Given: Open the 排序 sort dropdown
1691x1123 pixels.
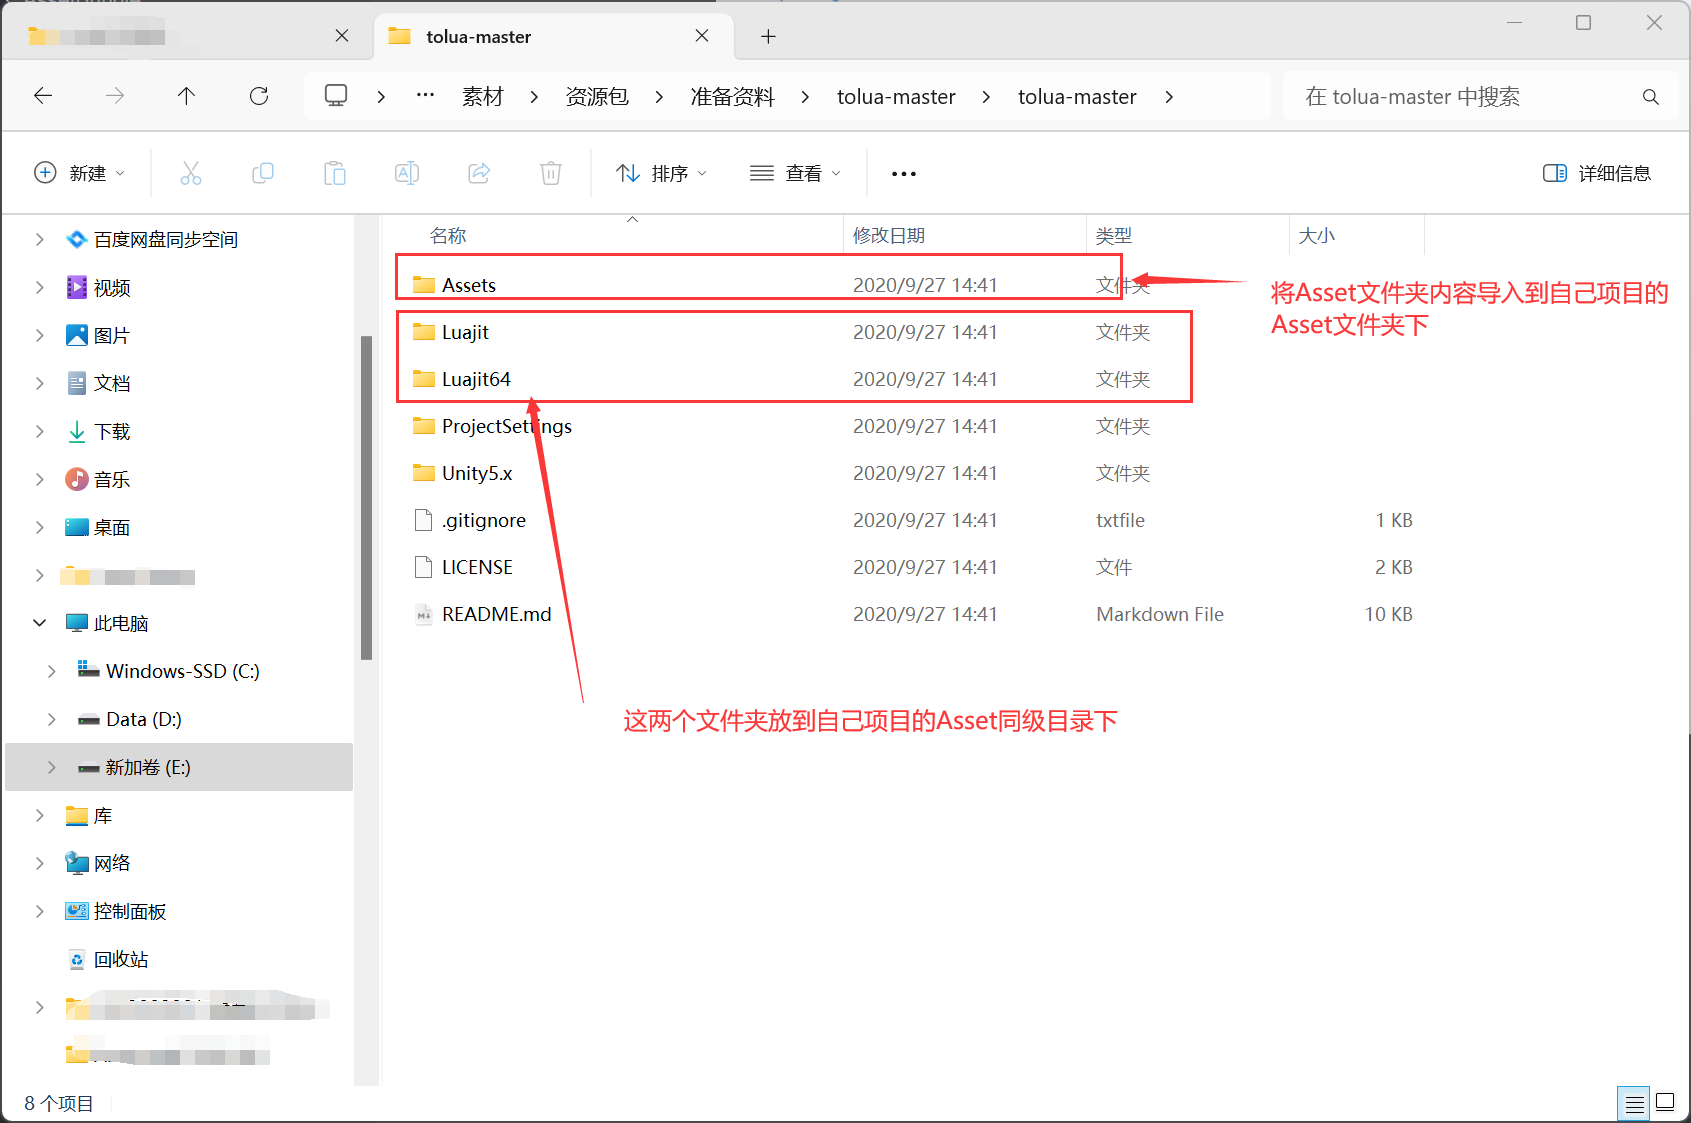Looking at the screenshot, I should [x=662, y=173].
